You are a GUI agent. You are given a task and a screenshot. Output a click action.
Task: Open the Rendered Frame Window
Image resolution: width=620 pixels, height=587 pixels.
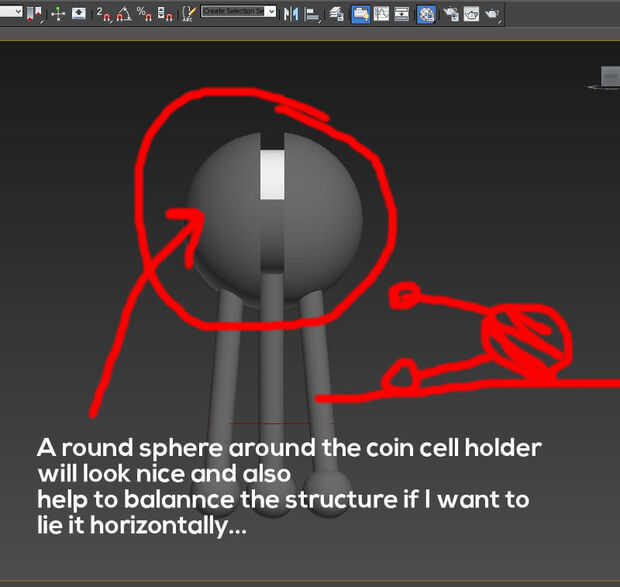click(x=471, y=14)
